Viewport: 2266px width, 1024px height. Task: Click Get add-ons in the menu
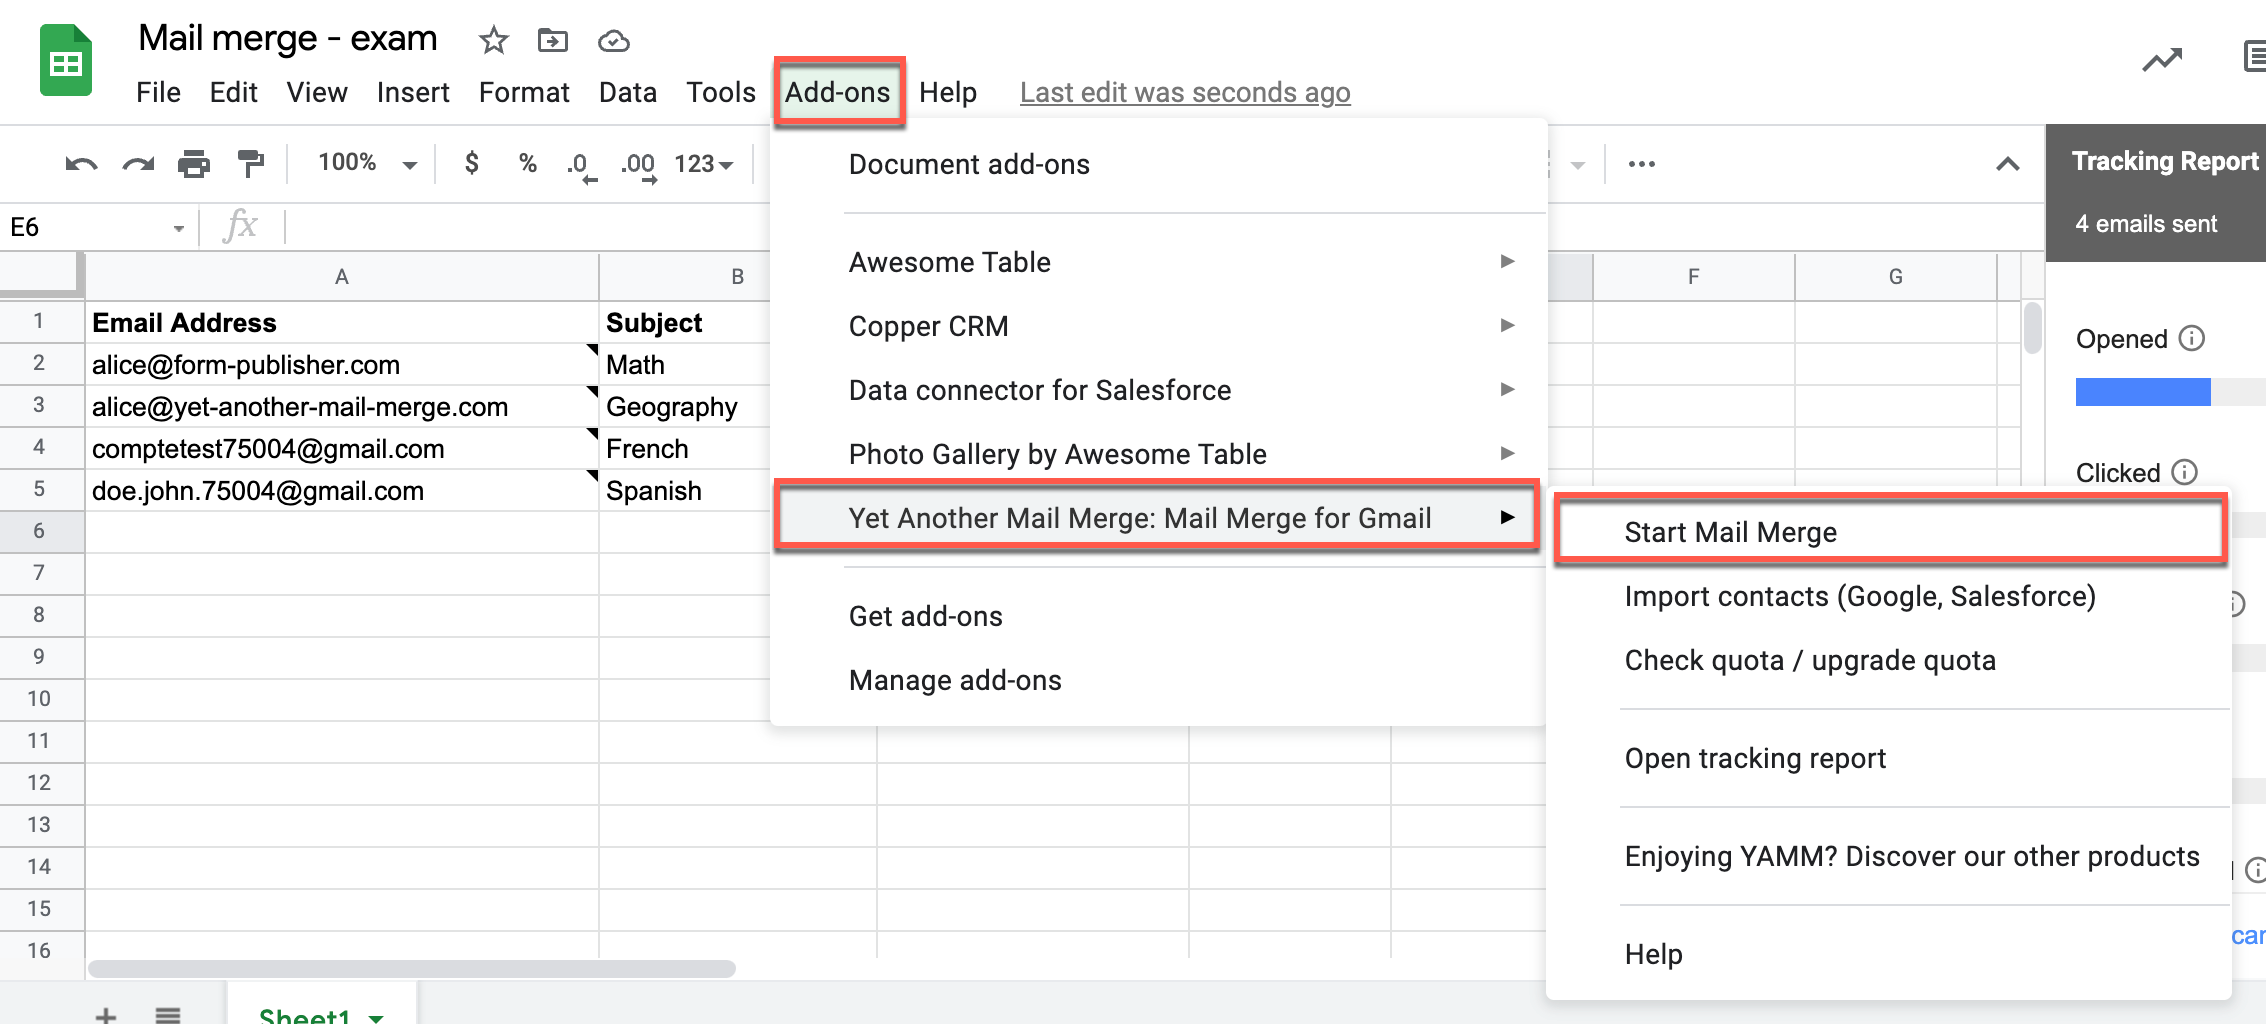pyautogui.click(x=925, y=616)
